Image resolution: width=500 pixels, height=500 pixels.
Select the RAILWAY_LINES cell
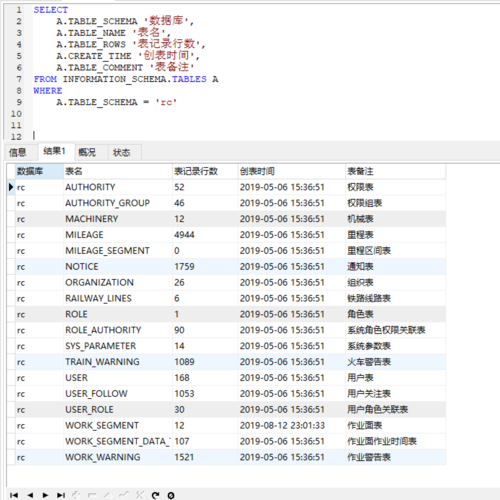(118, 298)
